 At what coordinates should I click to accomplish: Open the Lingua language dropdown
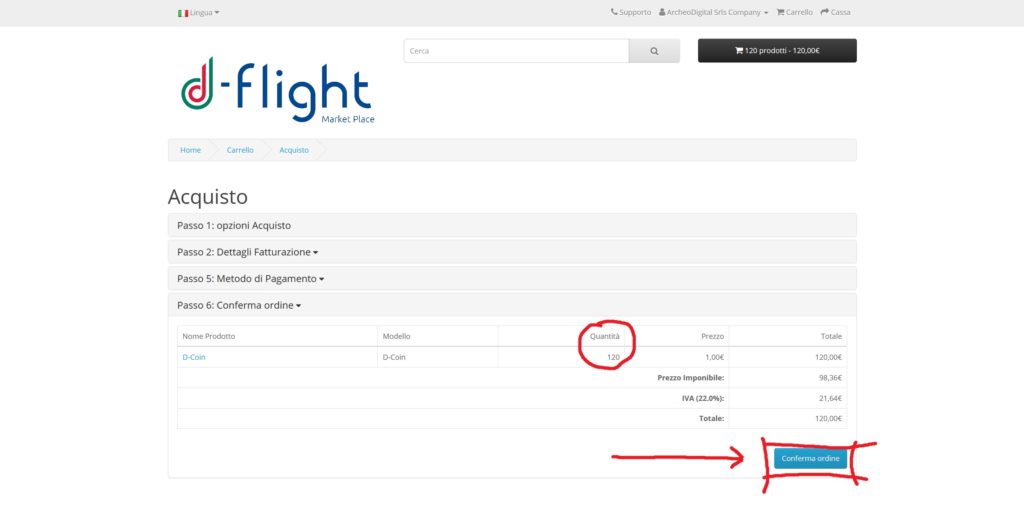click(x=199, y=12)
